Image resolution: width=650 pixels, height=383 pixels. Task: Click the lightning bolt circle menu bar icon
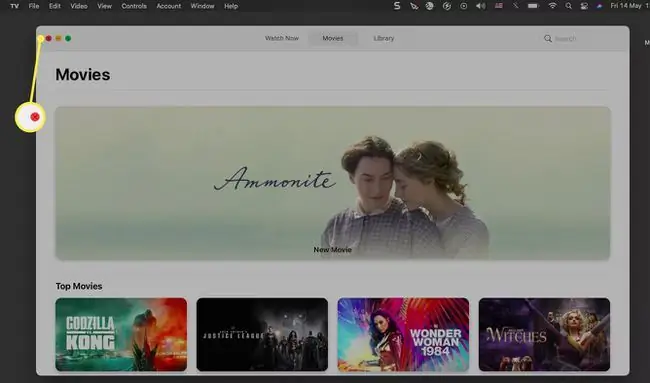pyautogui.click(x=446, y=6)
